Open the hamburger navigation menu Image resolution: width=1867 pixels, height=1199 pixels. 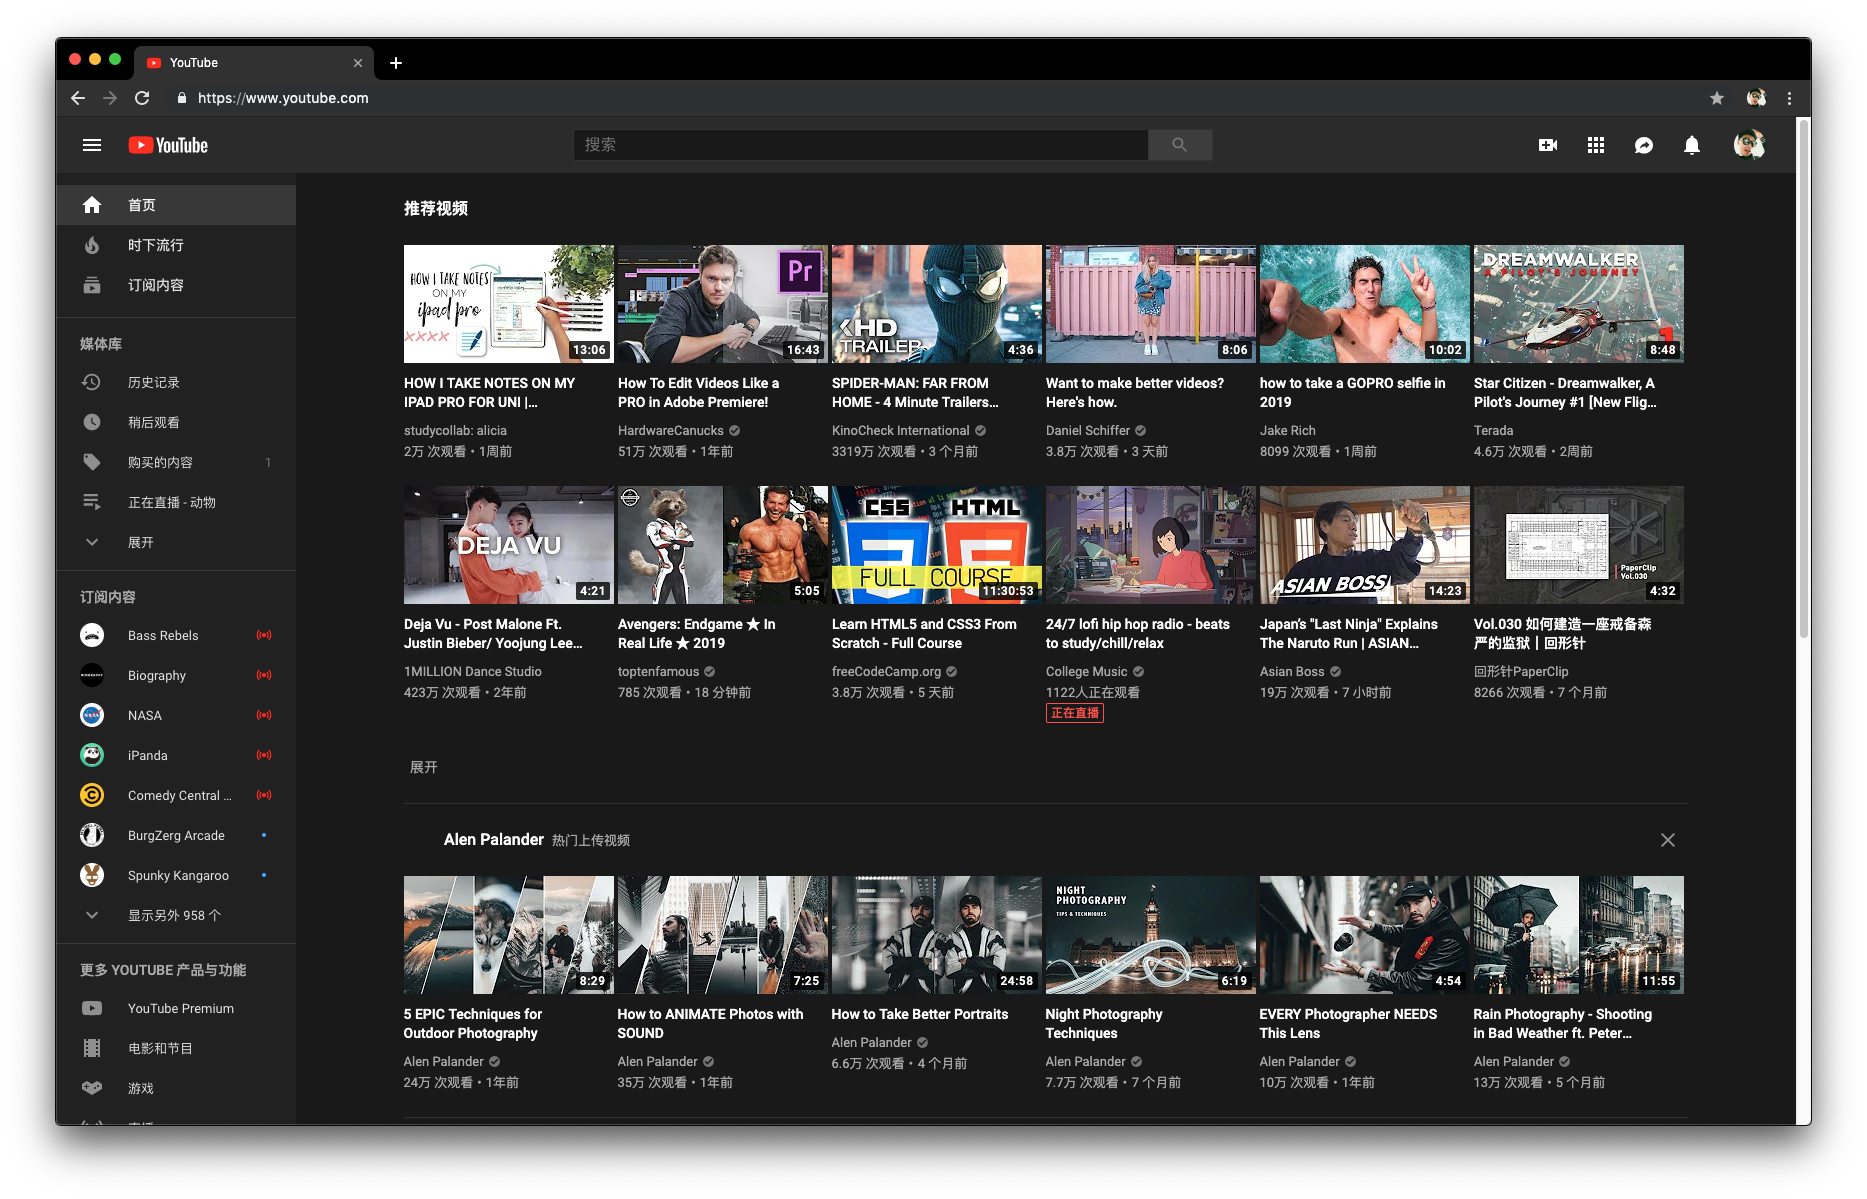tap(91, 145)
